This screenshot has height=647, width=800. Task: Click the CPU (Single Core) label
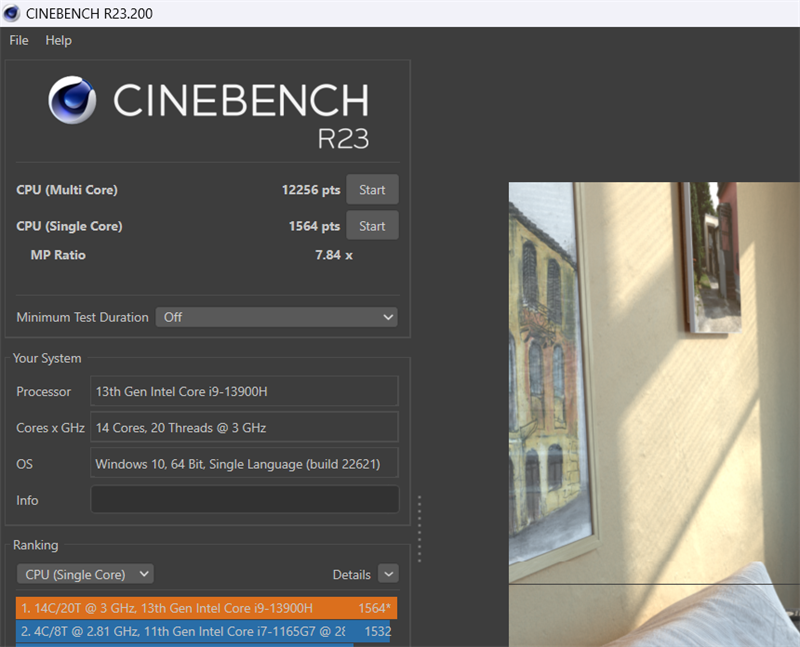click(x=69, y=226)
